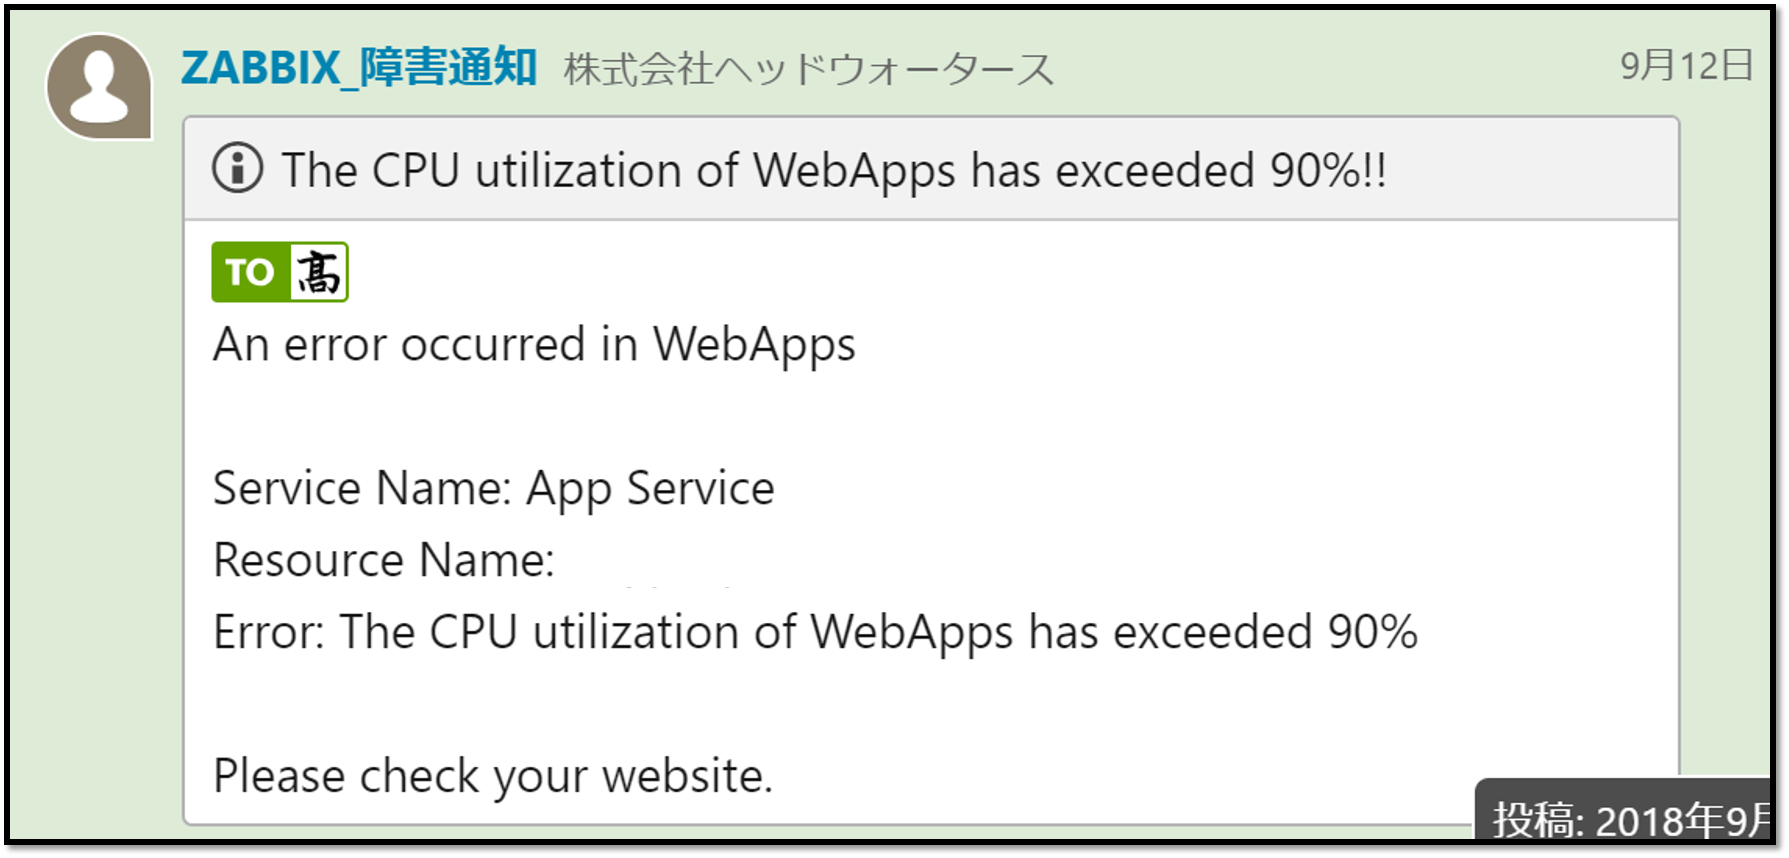Click the sender's gray profile avatar
Image resolution: width=1789 pixels, height=858 pixels.
[x=99, y=86]
